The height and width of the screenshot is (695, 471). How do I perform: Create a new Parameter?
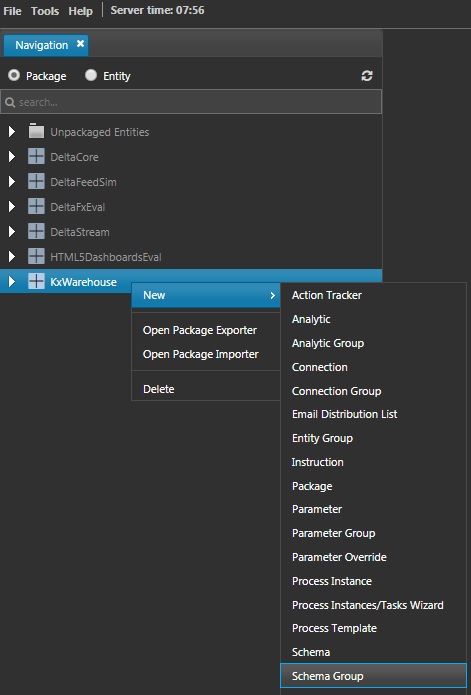pos(374,509)
